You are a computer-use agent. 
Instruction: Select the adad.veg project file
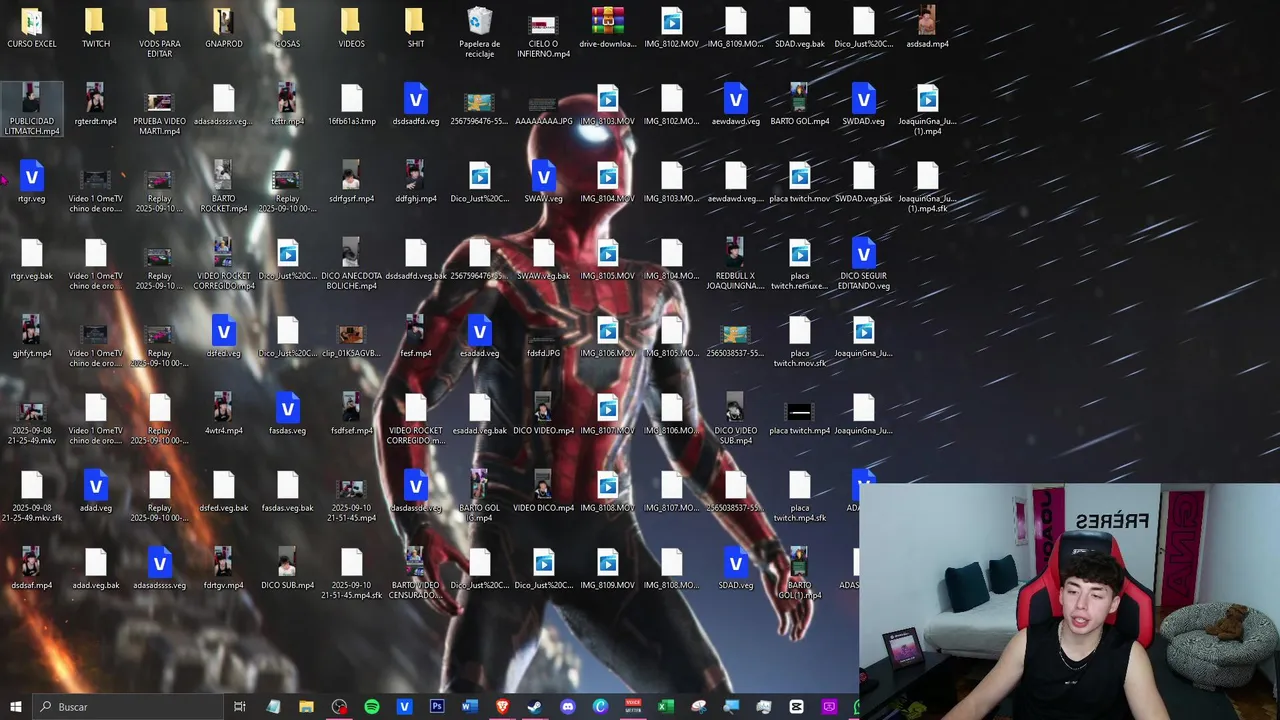(x=96, y=491)
